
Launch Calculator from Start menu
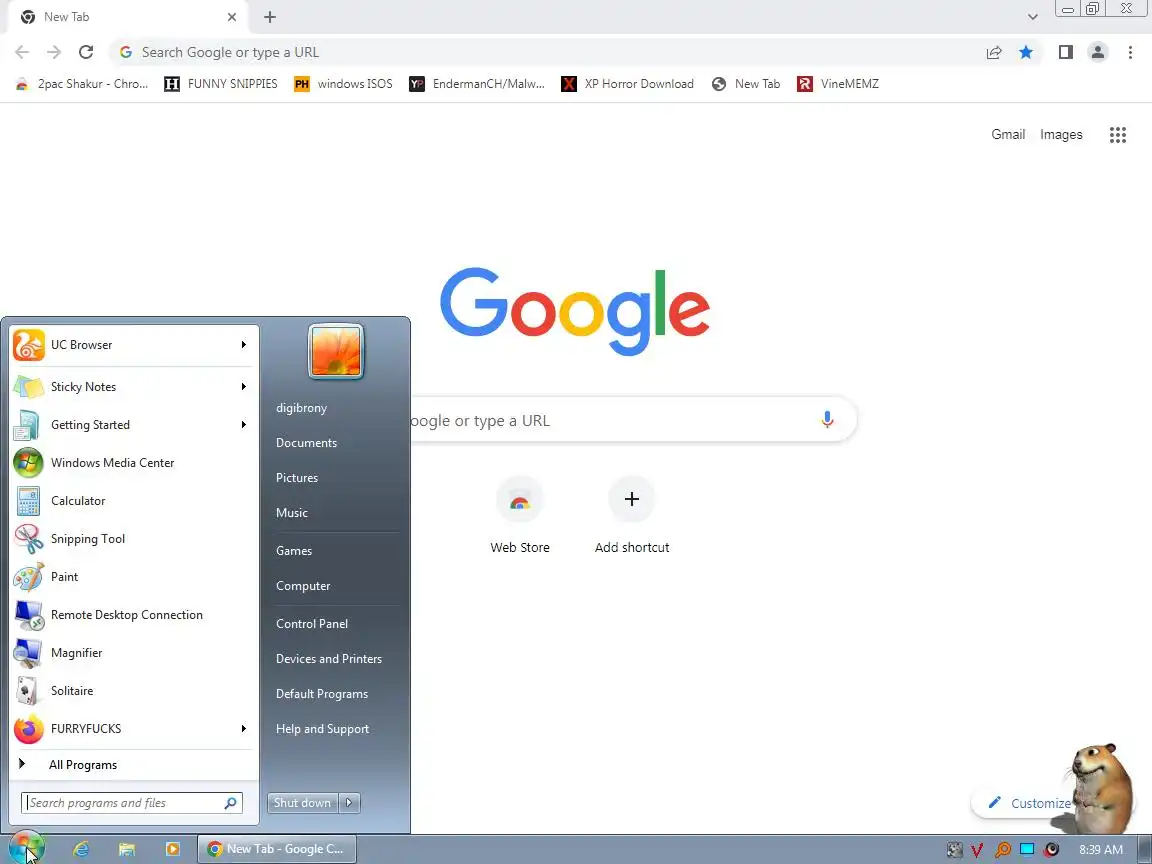[134, 501]
